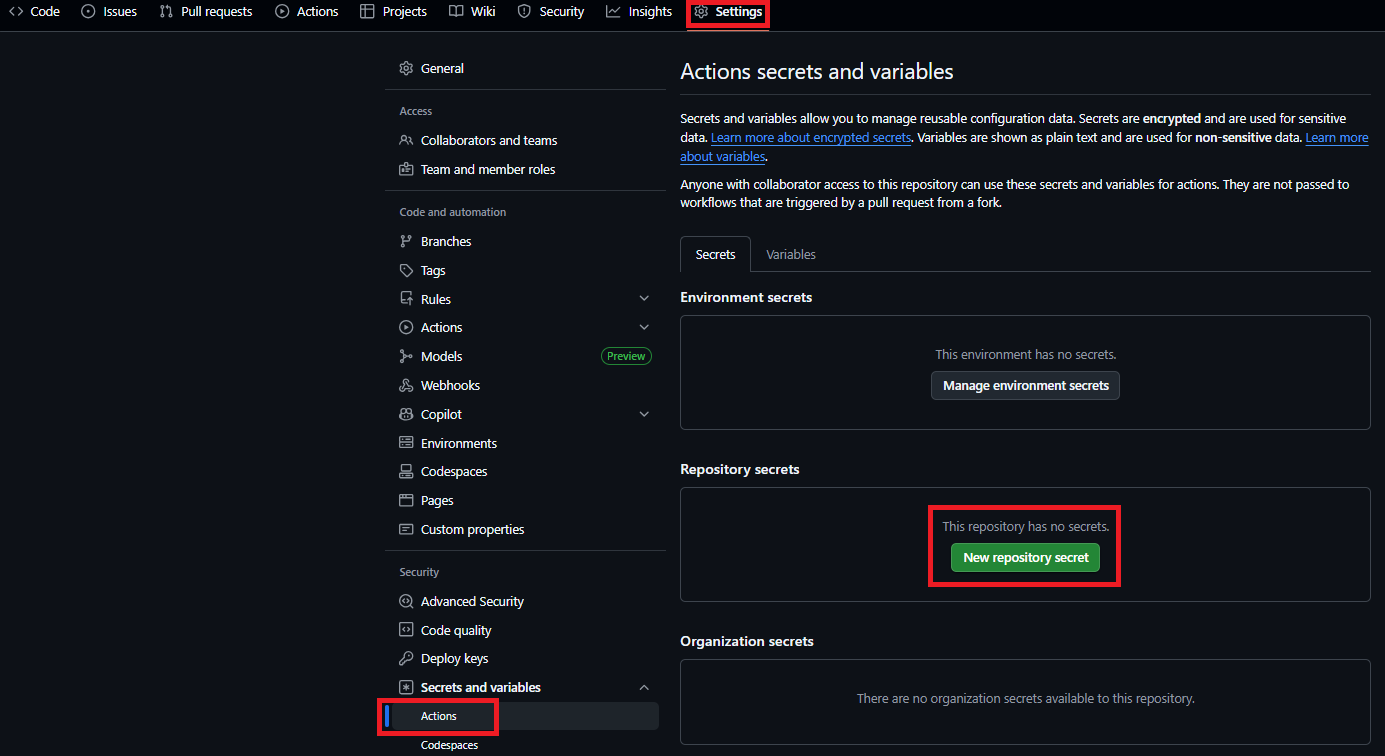Click the Webhooks icon
This screenshot has width=1385, height=756.
click(x=406, y=386)
